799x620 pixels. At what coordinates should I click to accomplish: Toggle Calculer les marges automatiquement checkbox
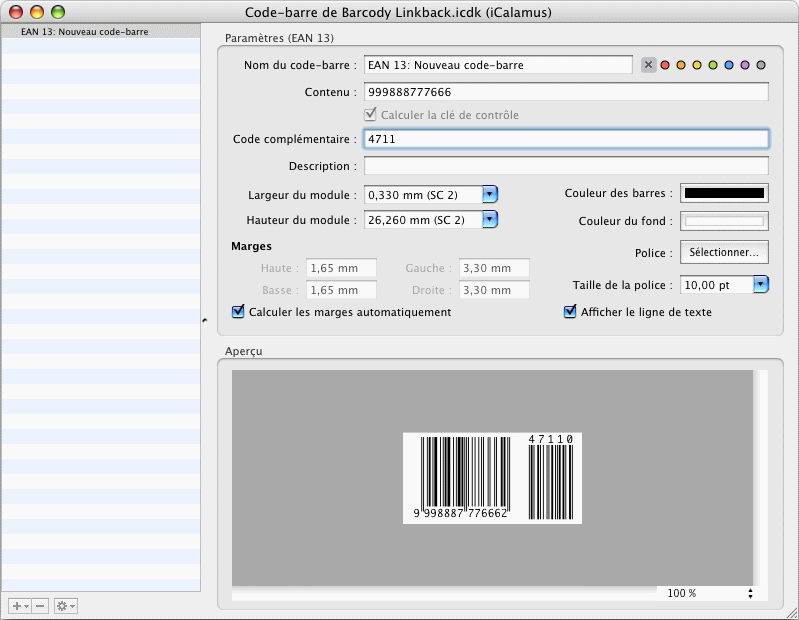click(x=238, y=311)
